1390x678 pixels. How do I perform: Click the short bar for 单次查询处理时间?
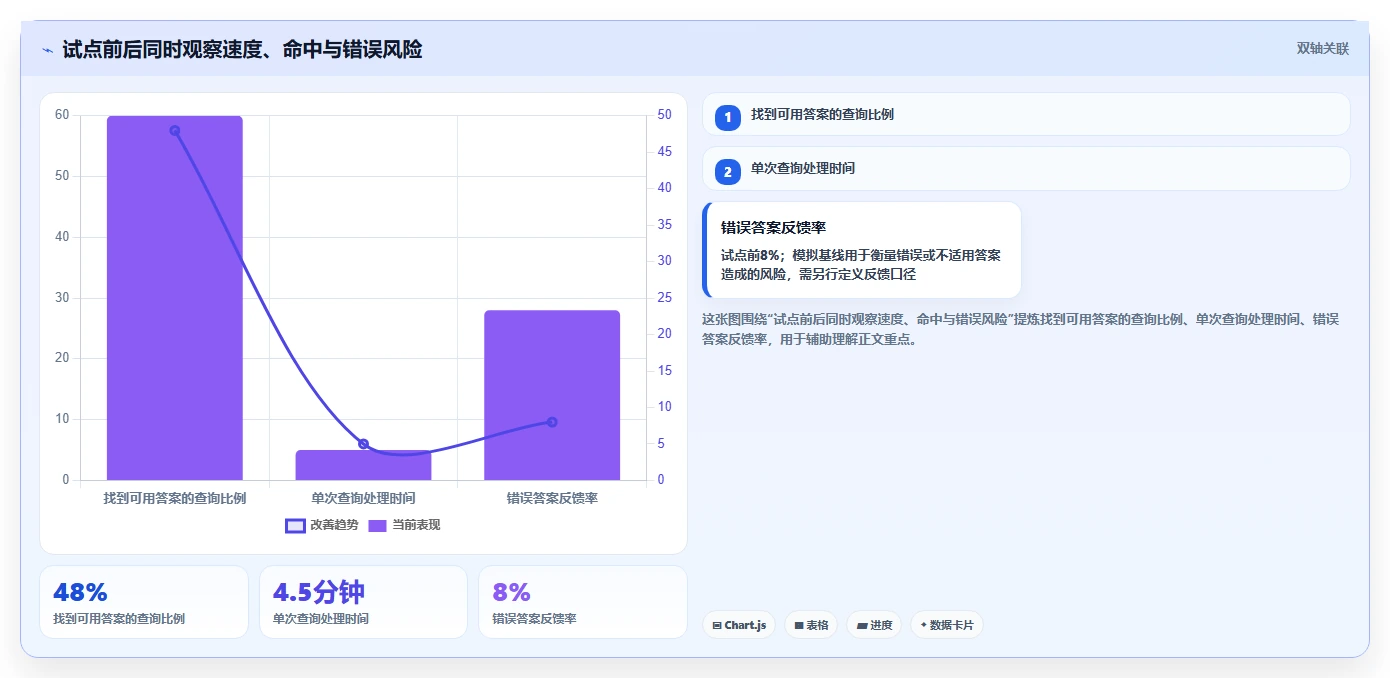[363, 465]
